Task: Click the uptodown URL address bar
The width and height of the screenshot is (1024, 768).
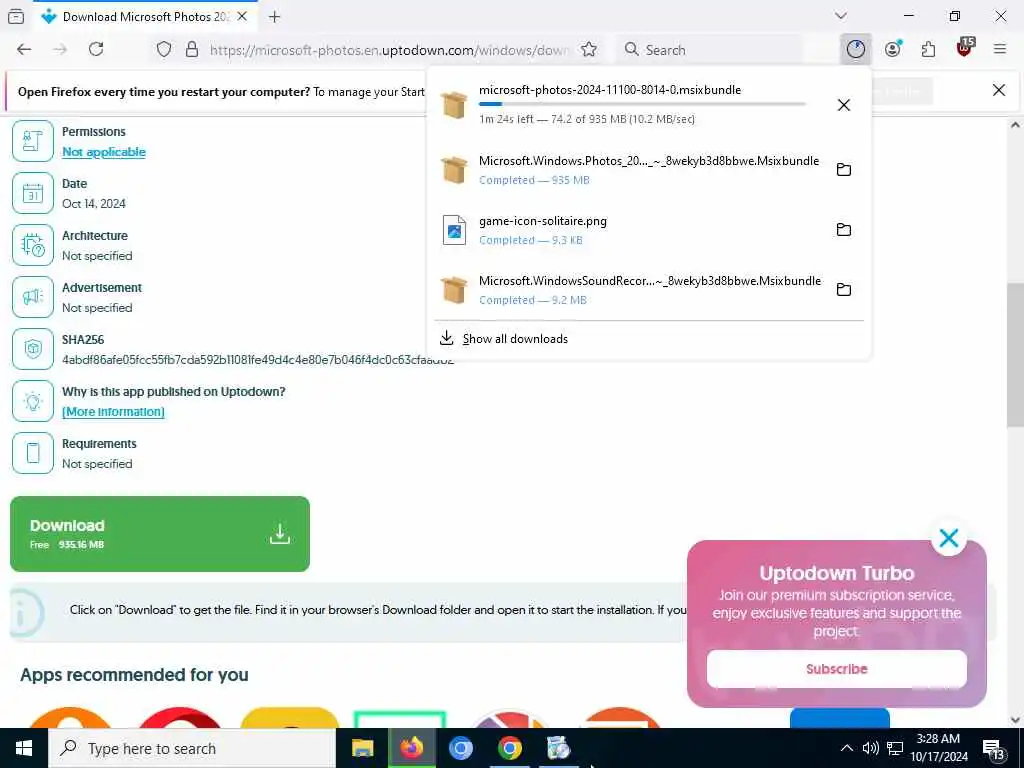Action: click(x=389, y=50)
